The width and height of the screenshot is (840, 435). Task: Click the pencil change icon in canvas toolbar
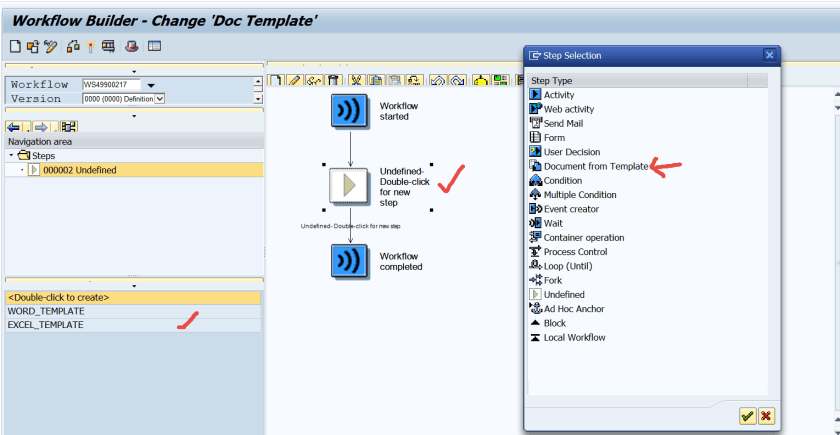(294, 80)
